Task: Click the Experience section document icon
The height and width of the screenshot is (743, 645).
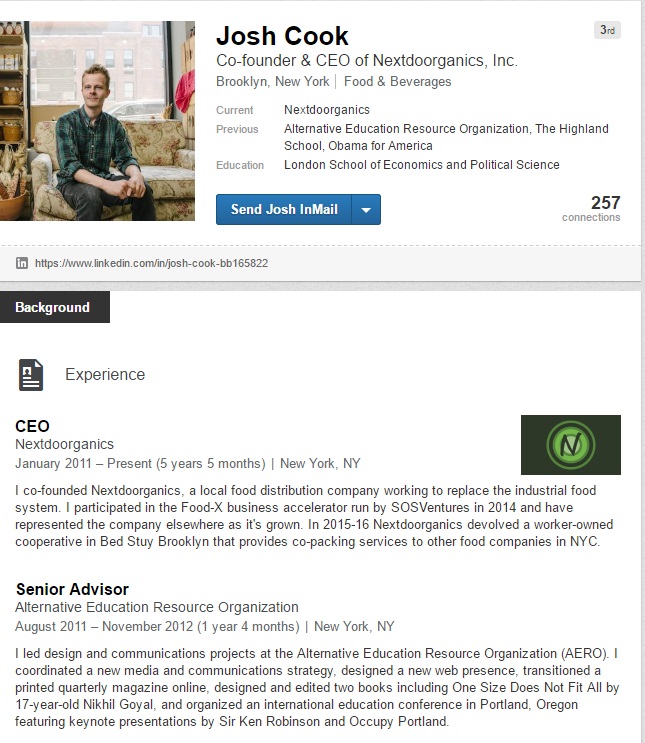Action: tap(31, 374)
